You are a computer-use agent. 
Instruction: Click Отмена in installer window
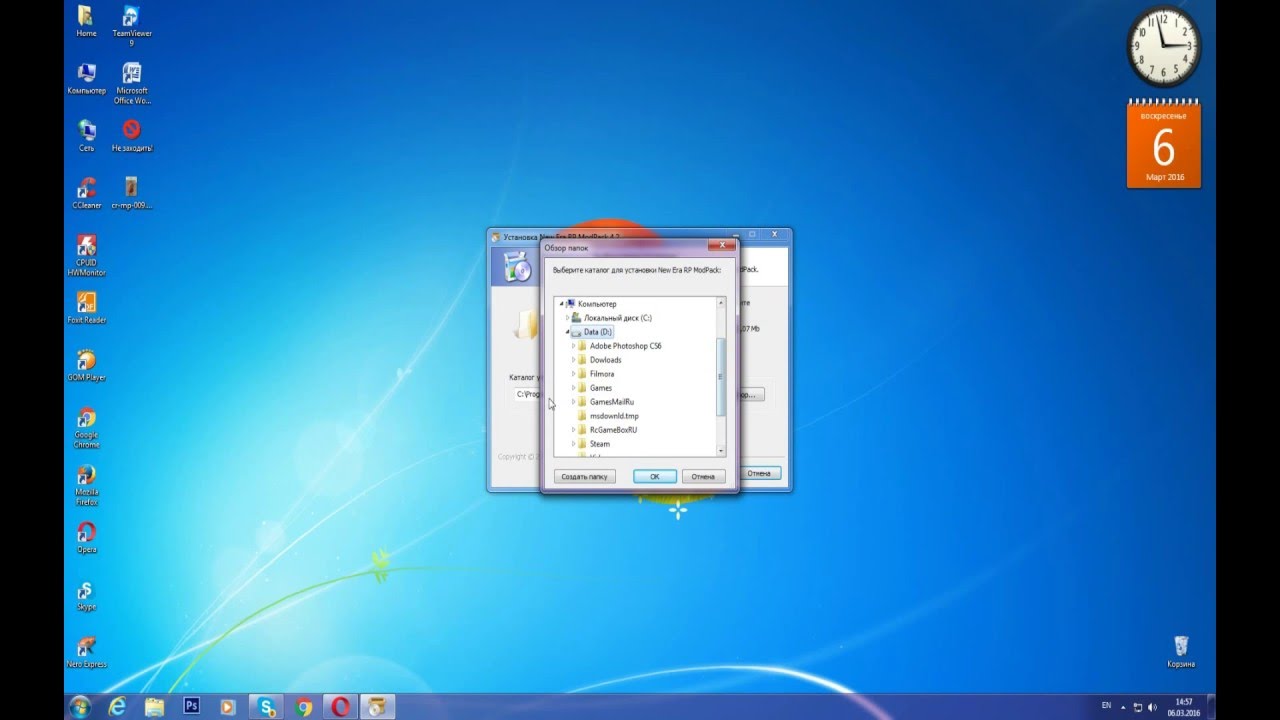pyautogui.click(x=759, y=473)
